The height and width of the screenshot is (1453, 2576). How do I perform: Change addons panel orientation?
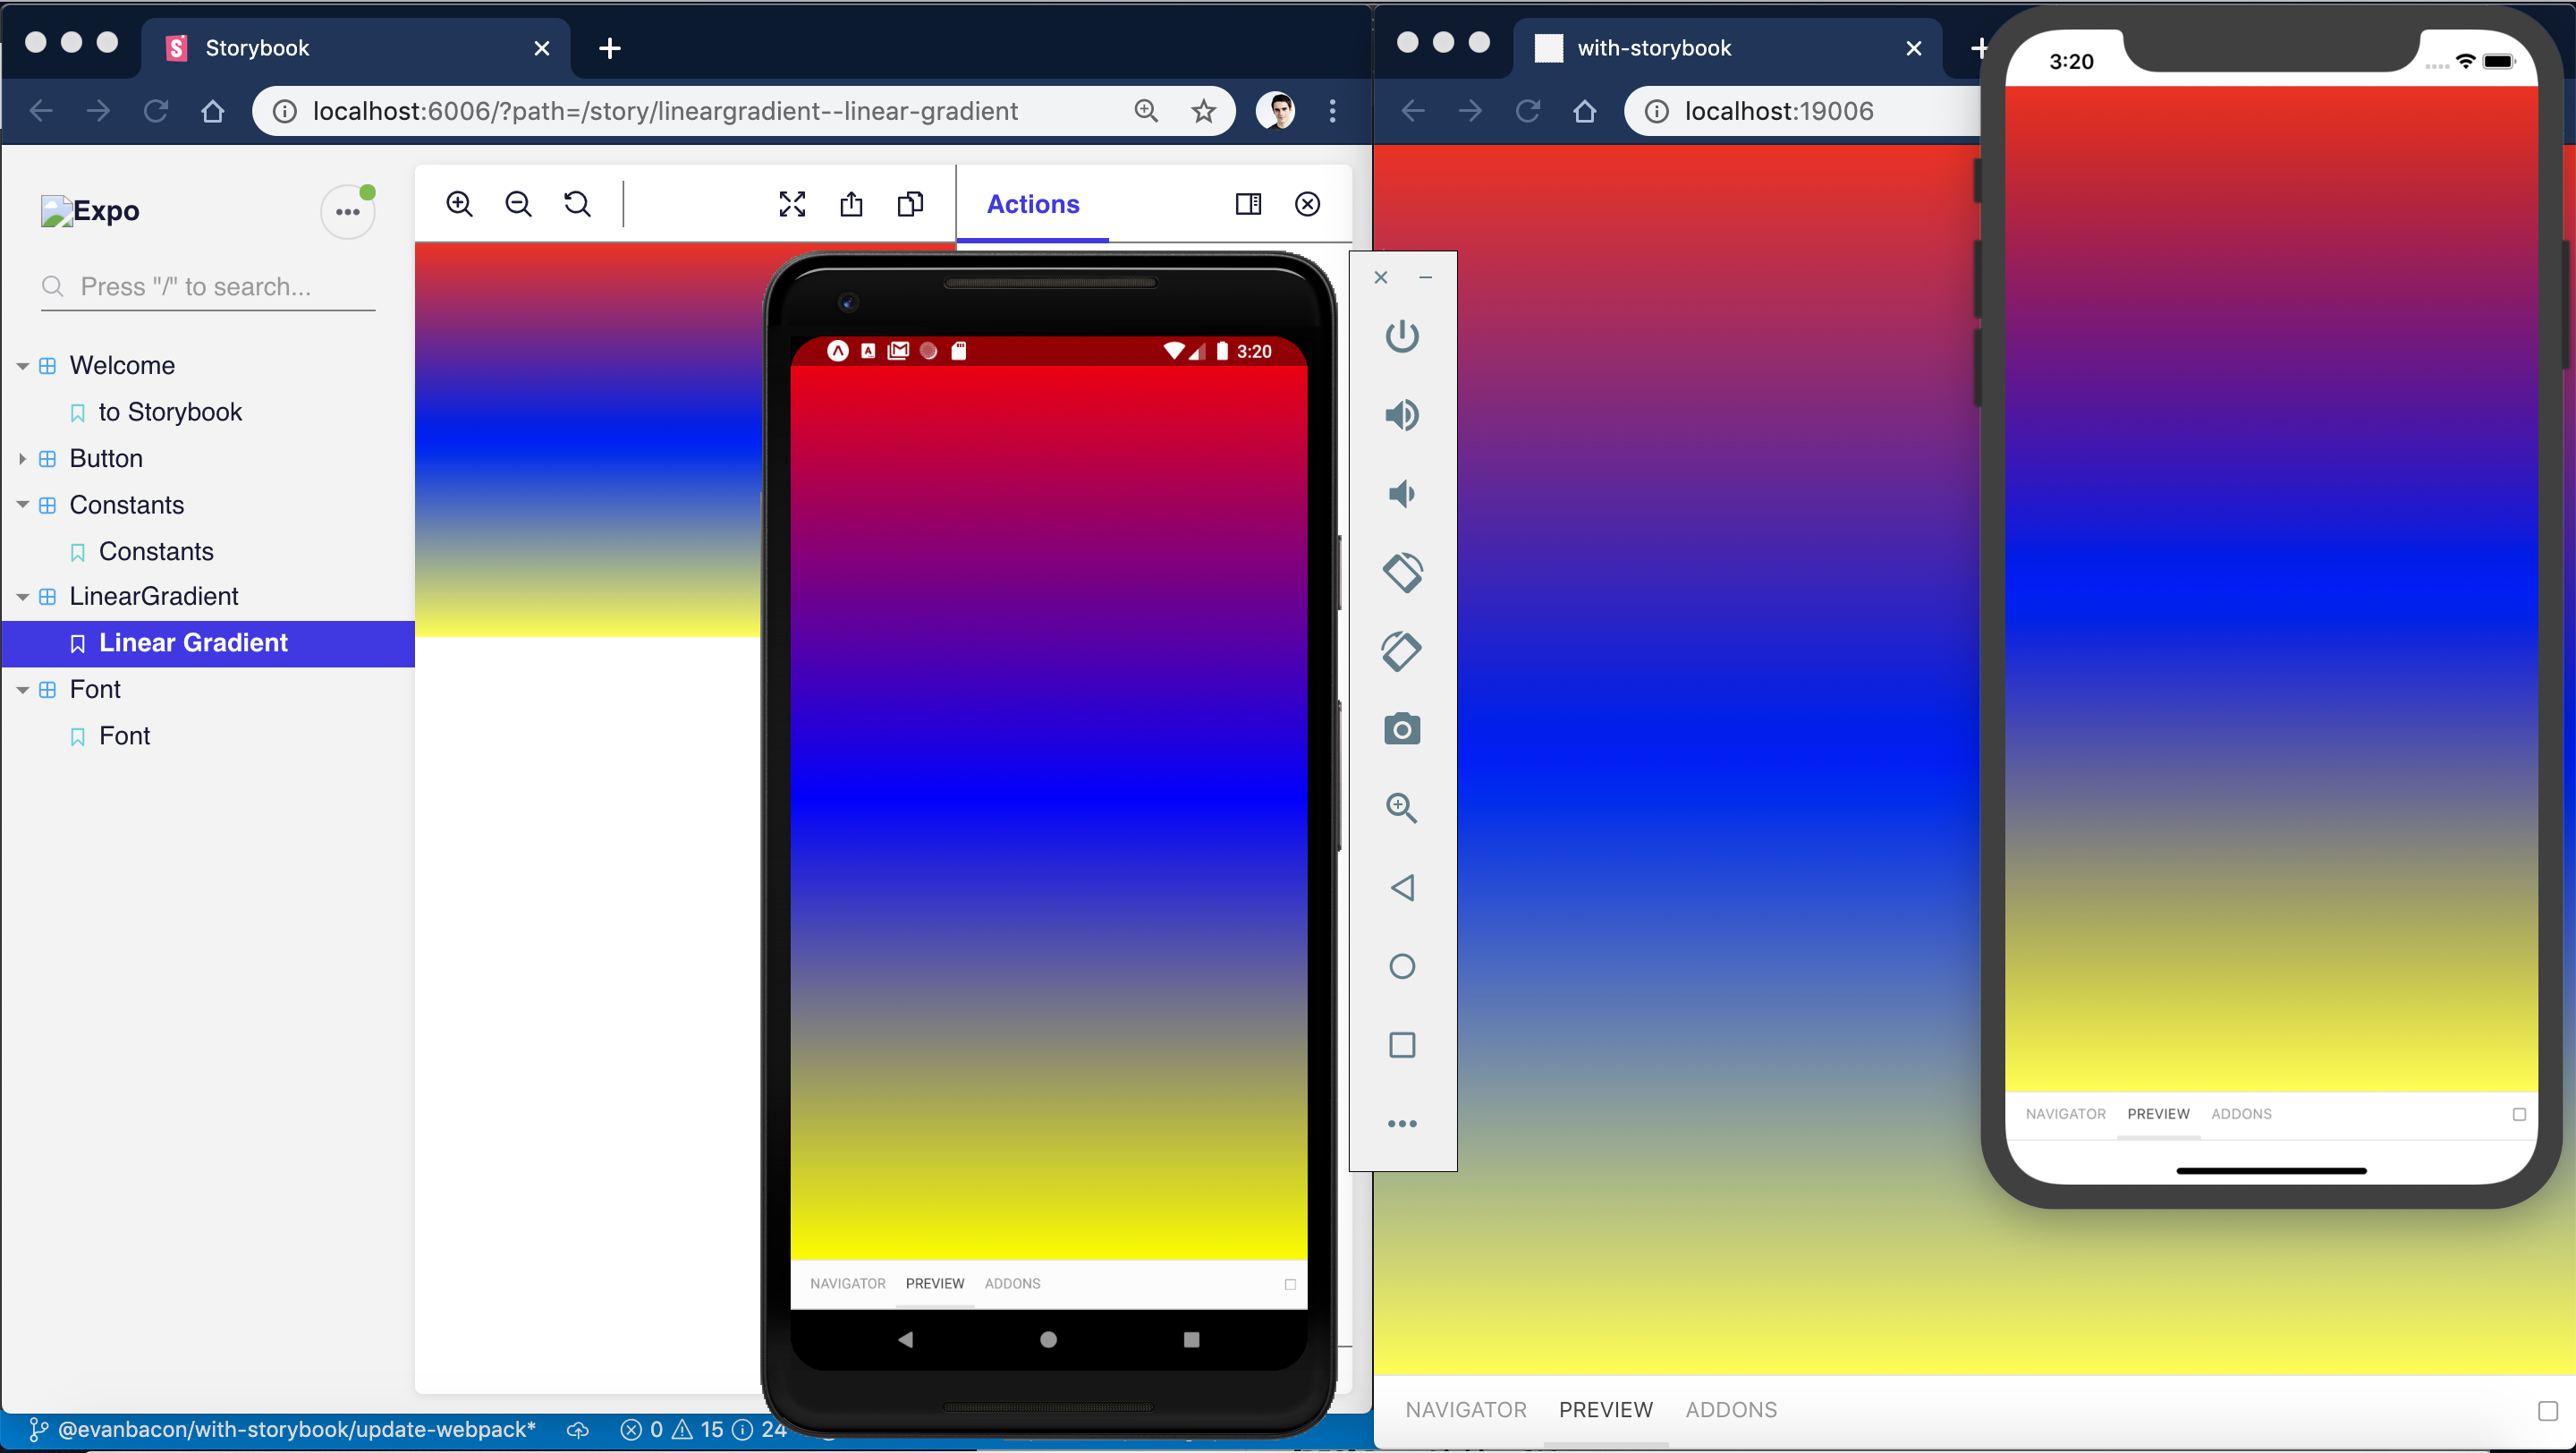[x=1248, y=204]
